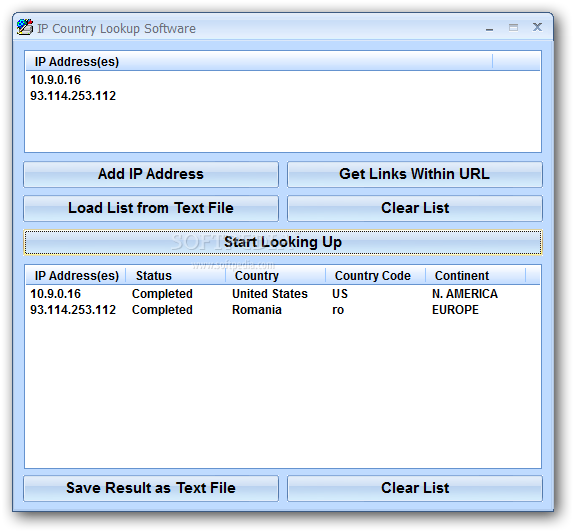
Task: Minimize the IP Country Lookup window
Action: 489,28
